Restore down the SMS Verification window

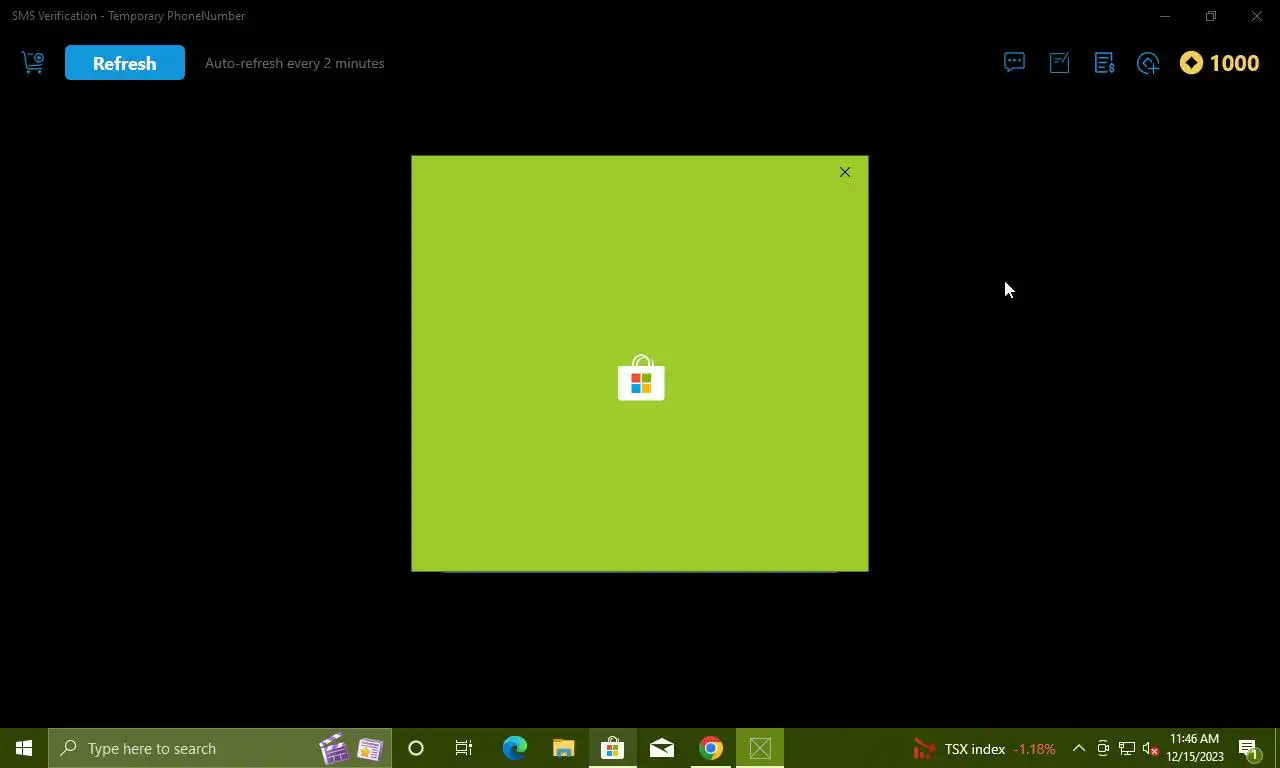[x=1210, y=16]
